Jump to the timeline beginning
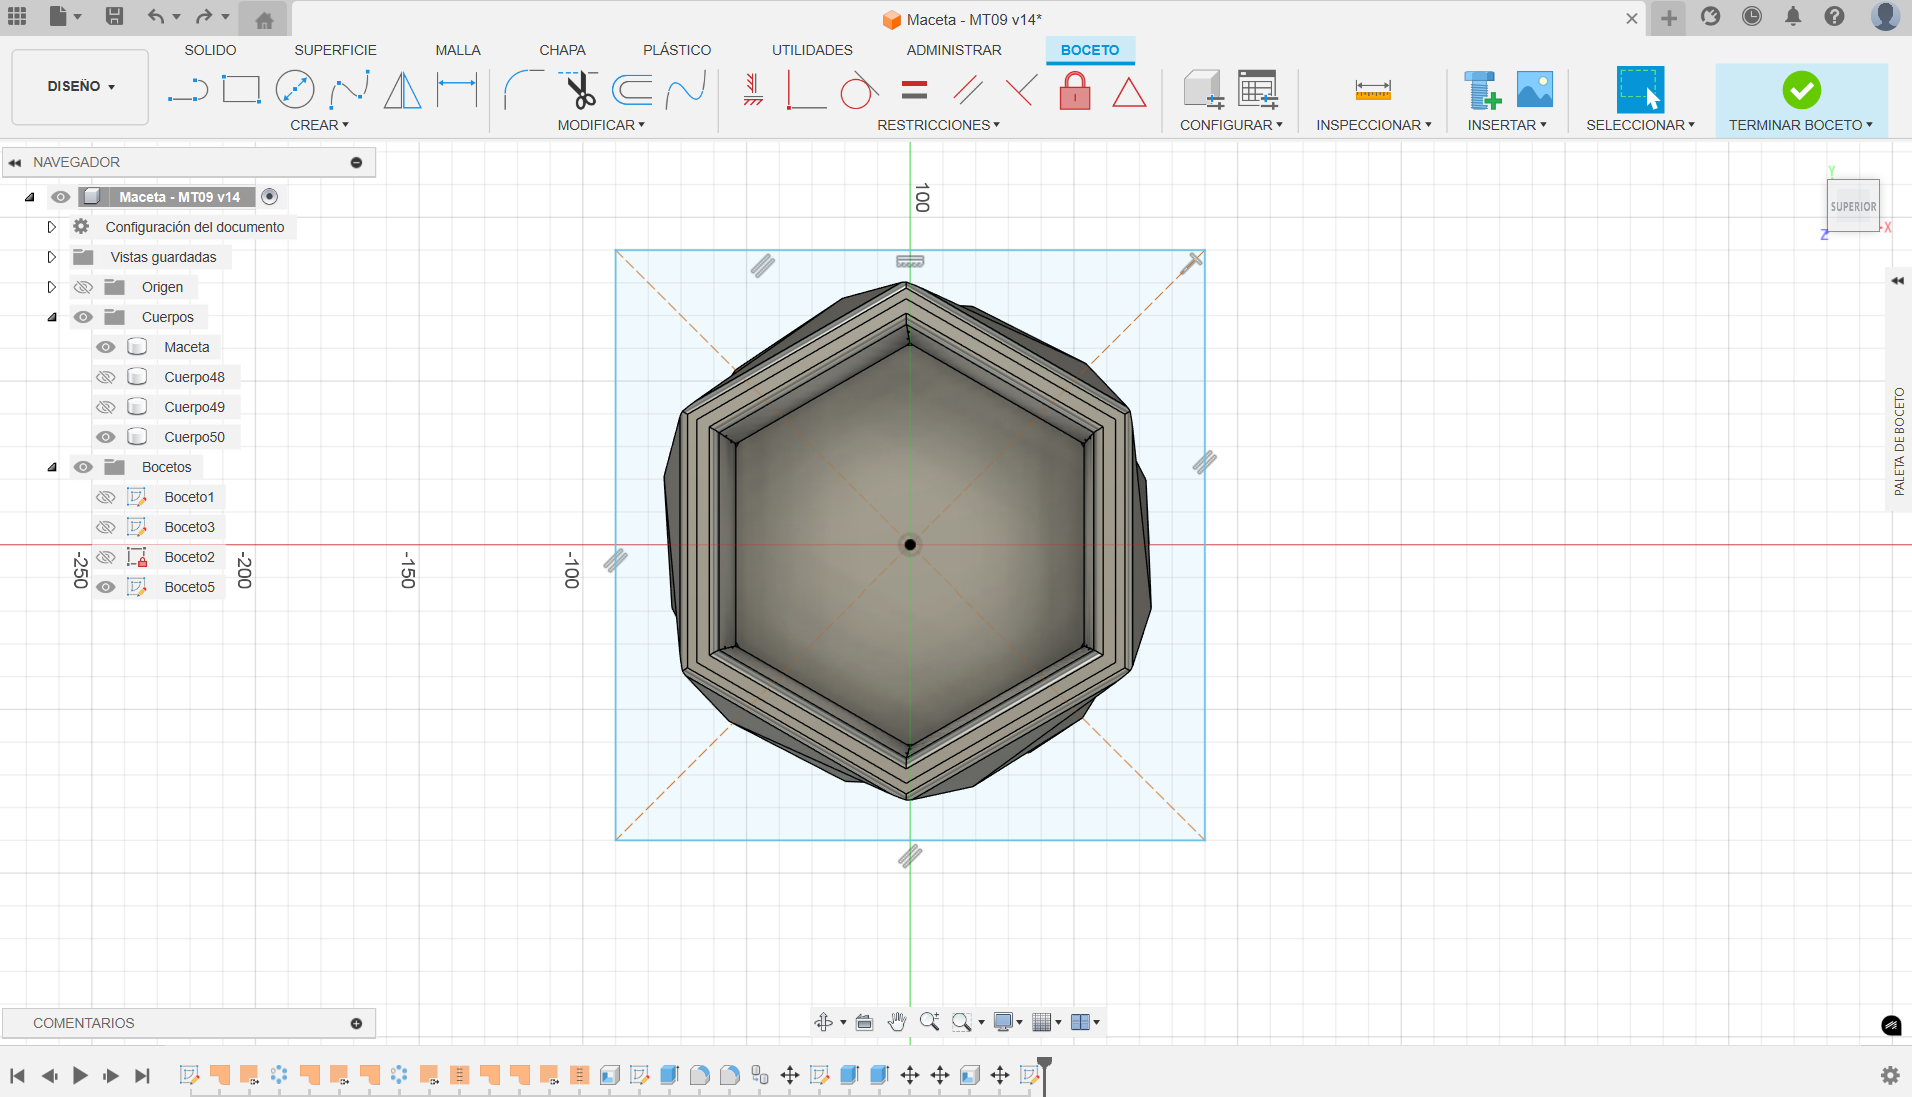 coord(17,1075)
